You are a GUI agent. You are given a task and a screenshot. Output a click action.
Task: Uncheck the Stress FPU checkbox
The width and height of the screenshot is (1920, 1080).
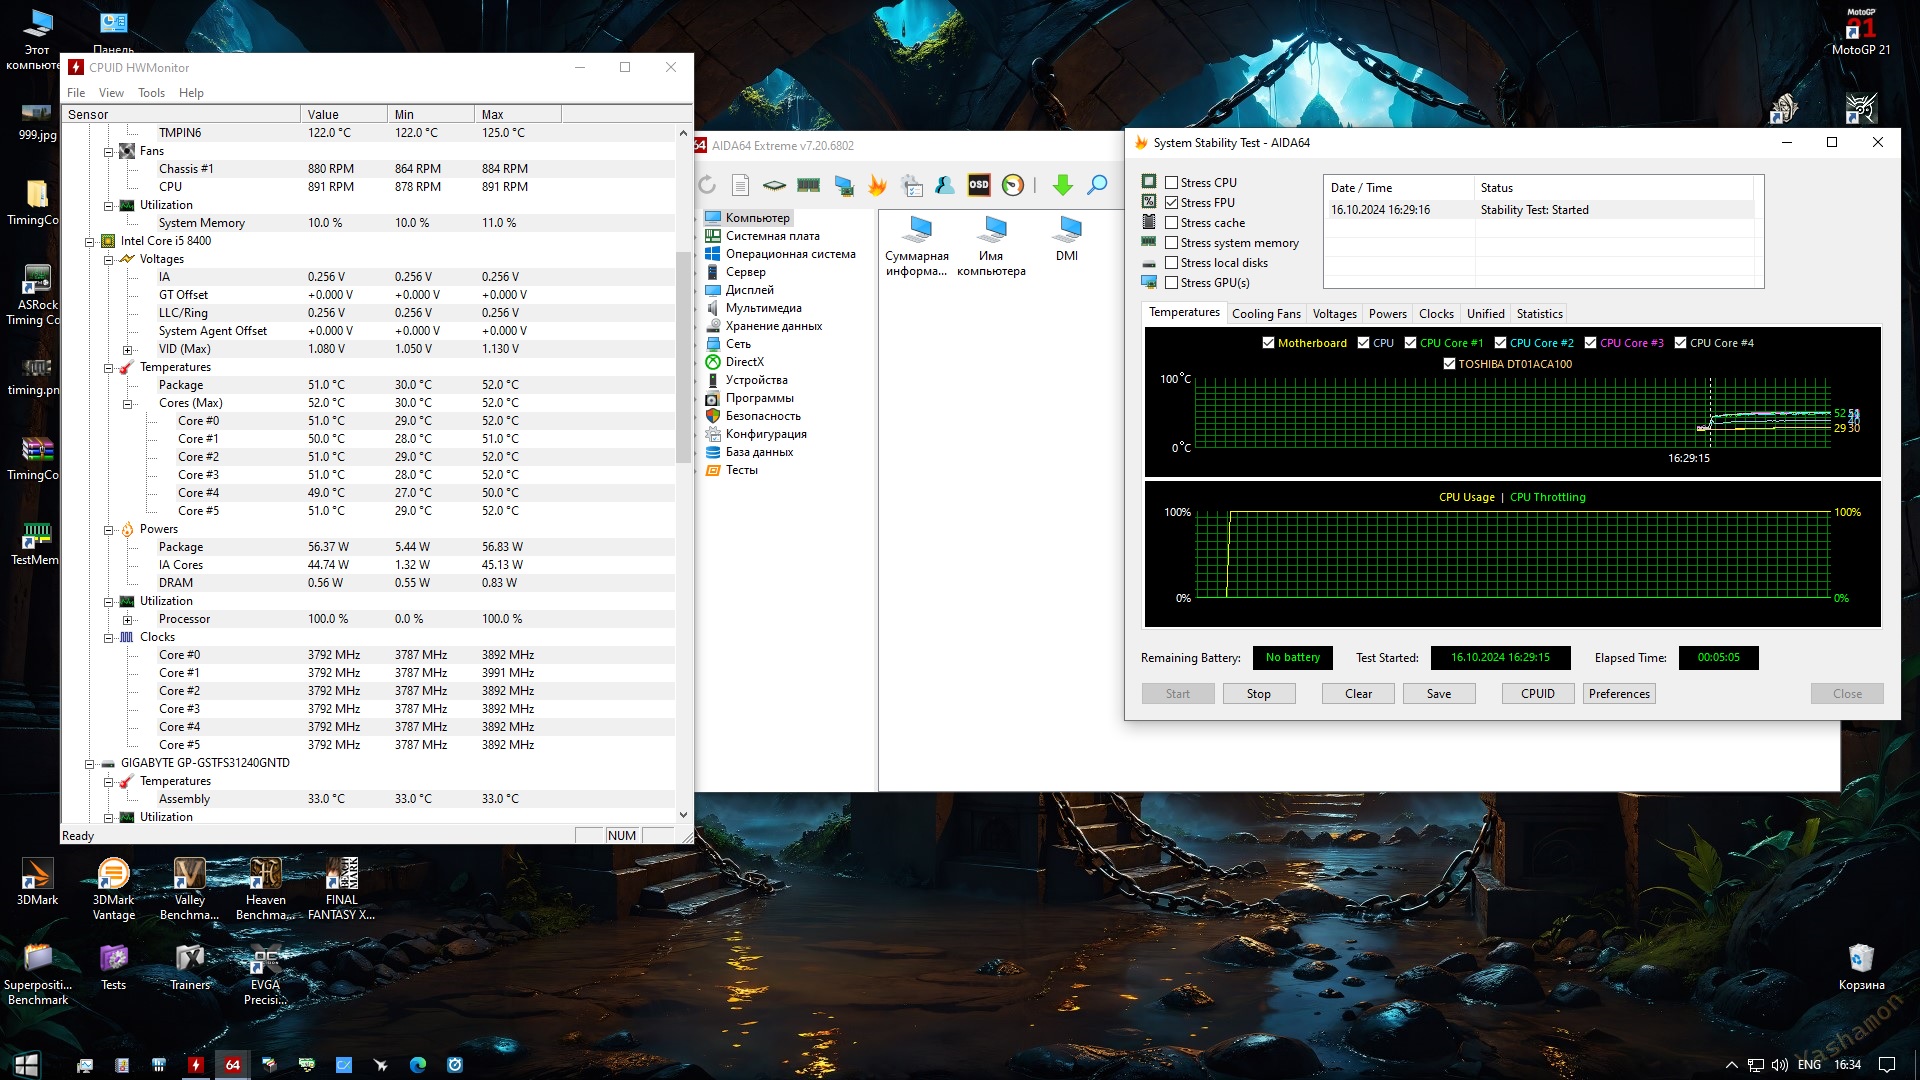point(1171,203)
